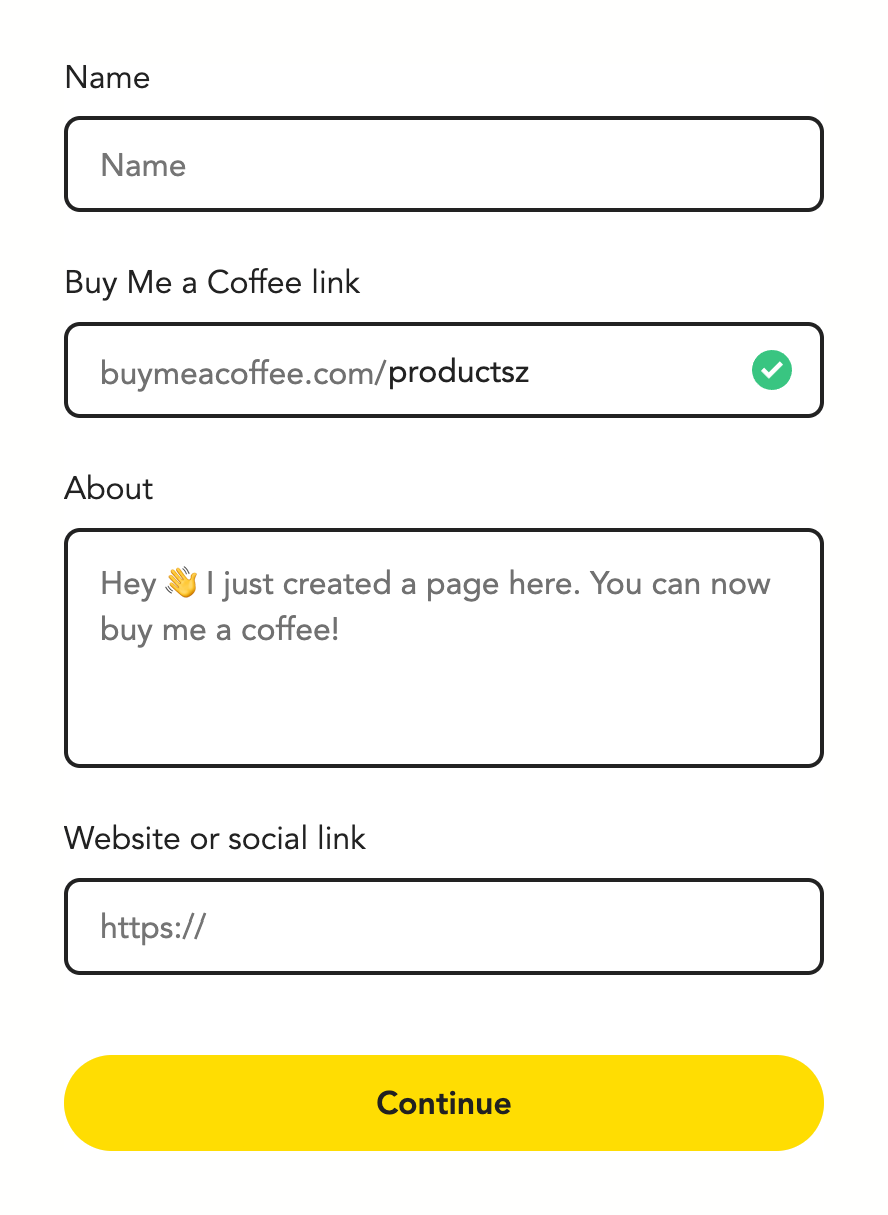Click the 'About' section label

click(108, 489)
